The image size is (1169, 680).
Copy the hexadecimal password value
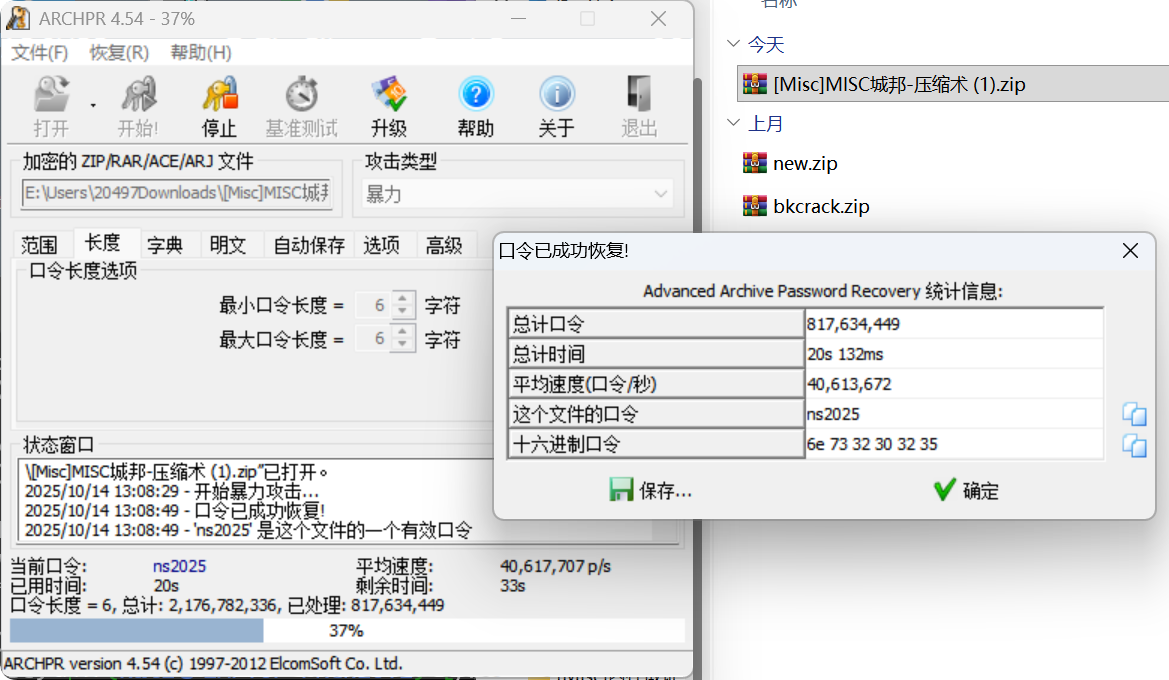pos(1134,445)
